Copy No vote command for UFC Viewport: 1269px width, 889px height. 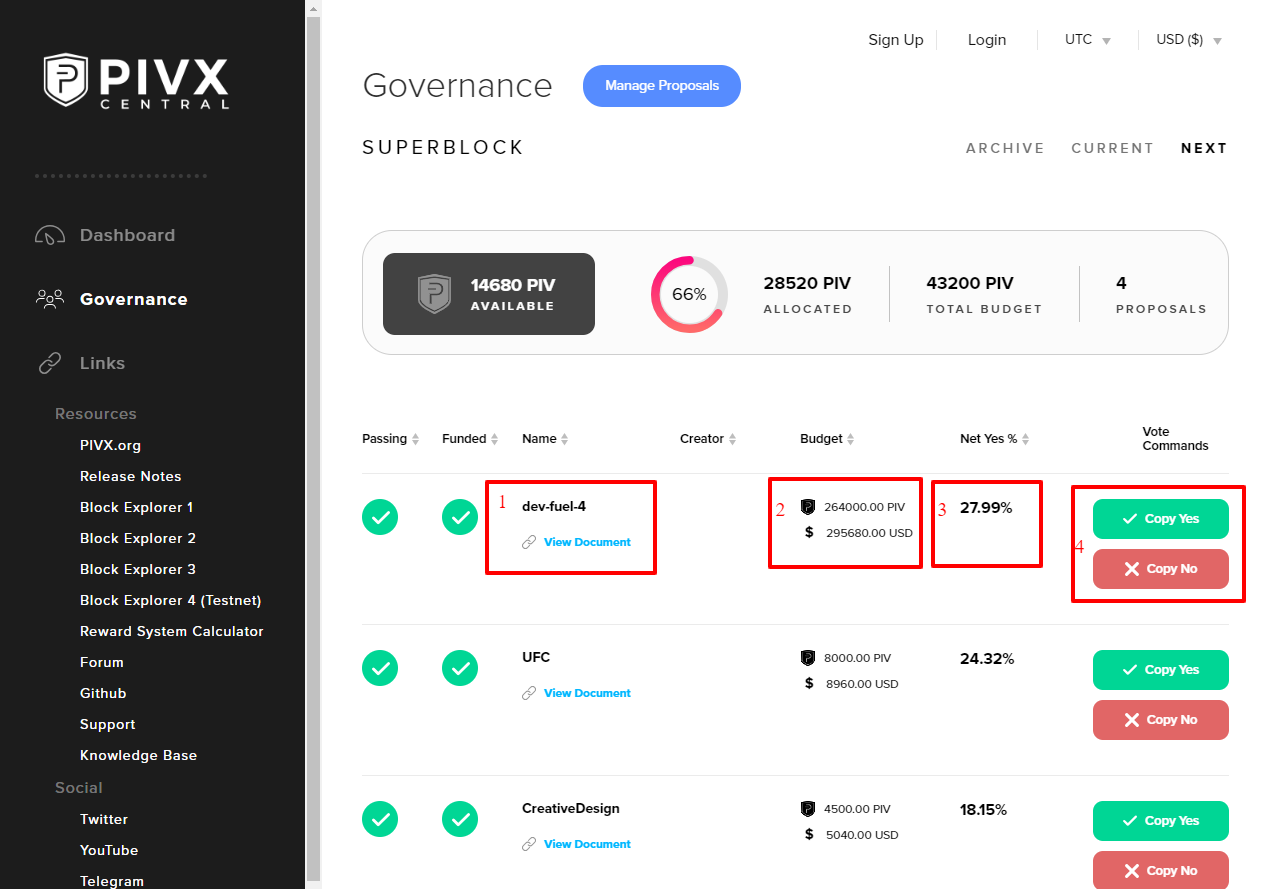pos(1161,720)
